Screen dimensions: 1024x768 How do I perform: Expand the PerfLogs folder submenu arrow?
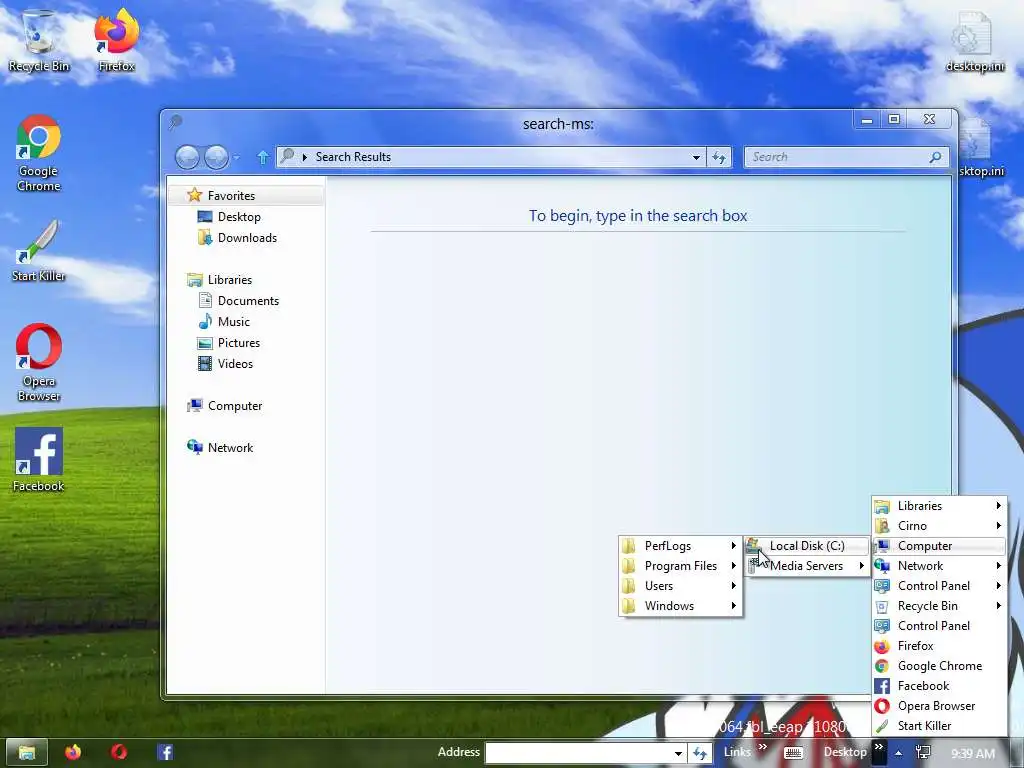coord(733,546)
